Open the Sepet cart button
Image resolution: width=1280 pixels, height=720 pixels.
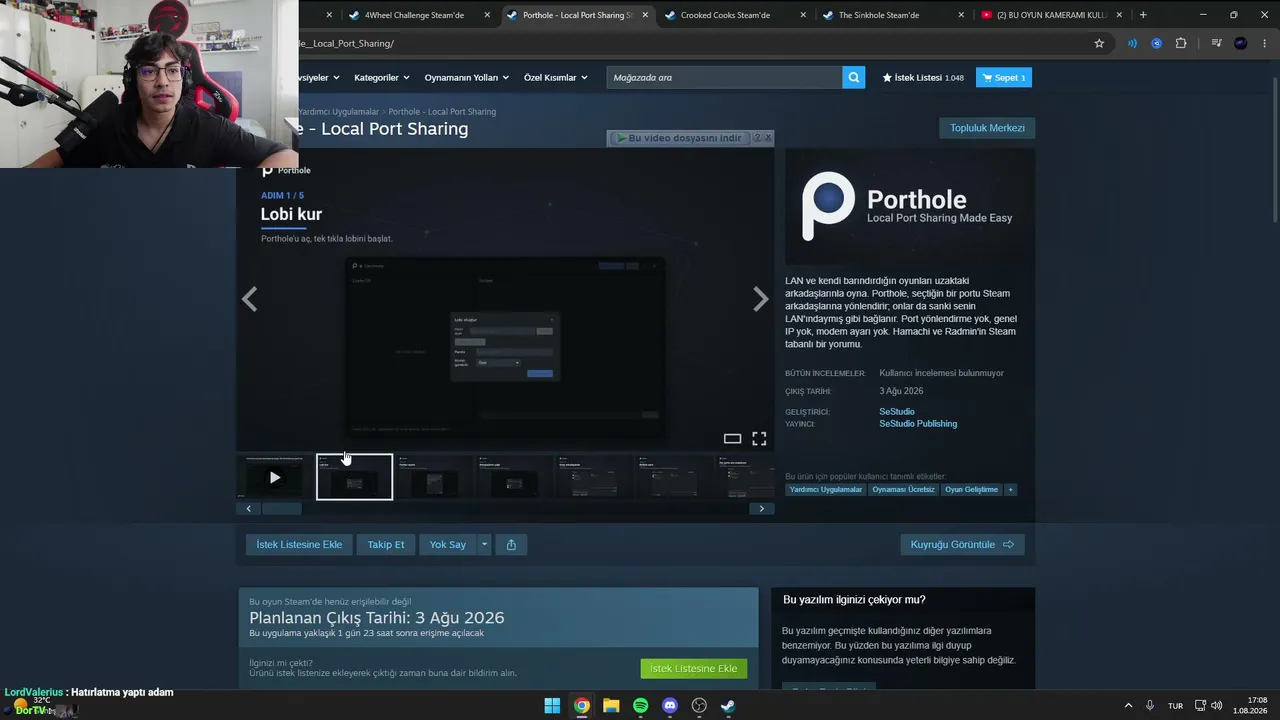click(1003, 77)
